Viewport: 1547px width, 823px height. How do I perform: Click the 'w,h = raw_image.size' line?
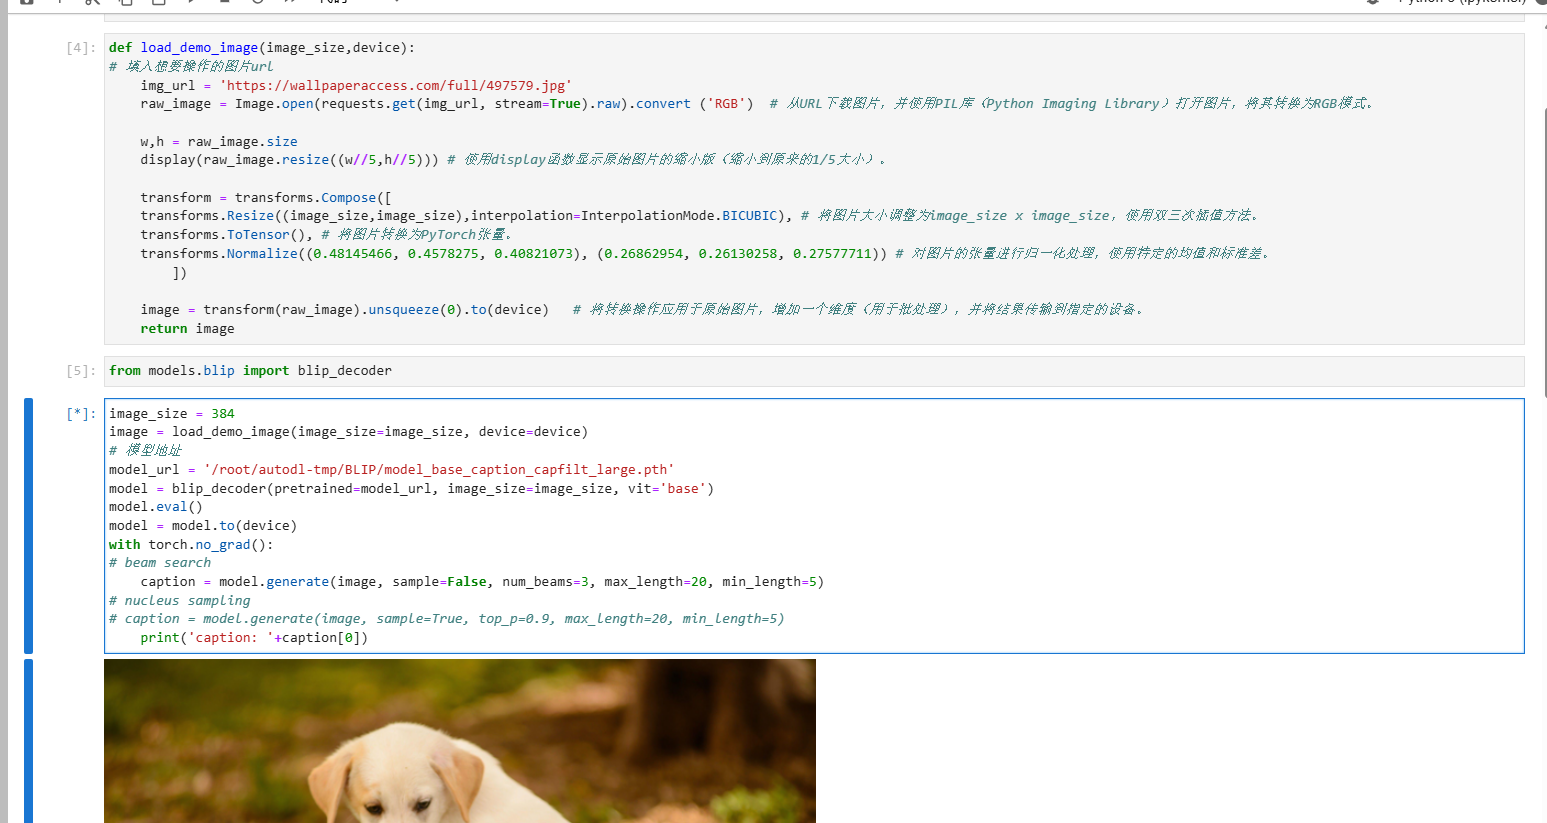[x=219, y=142]
